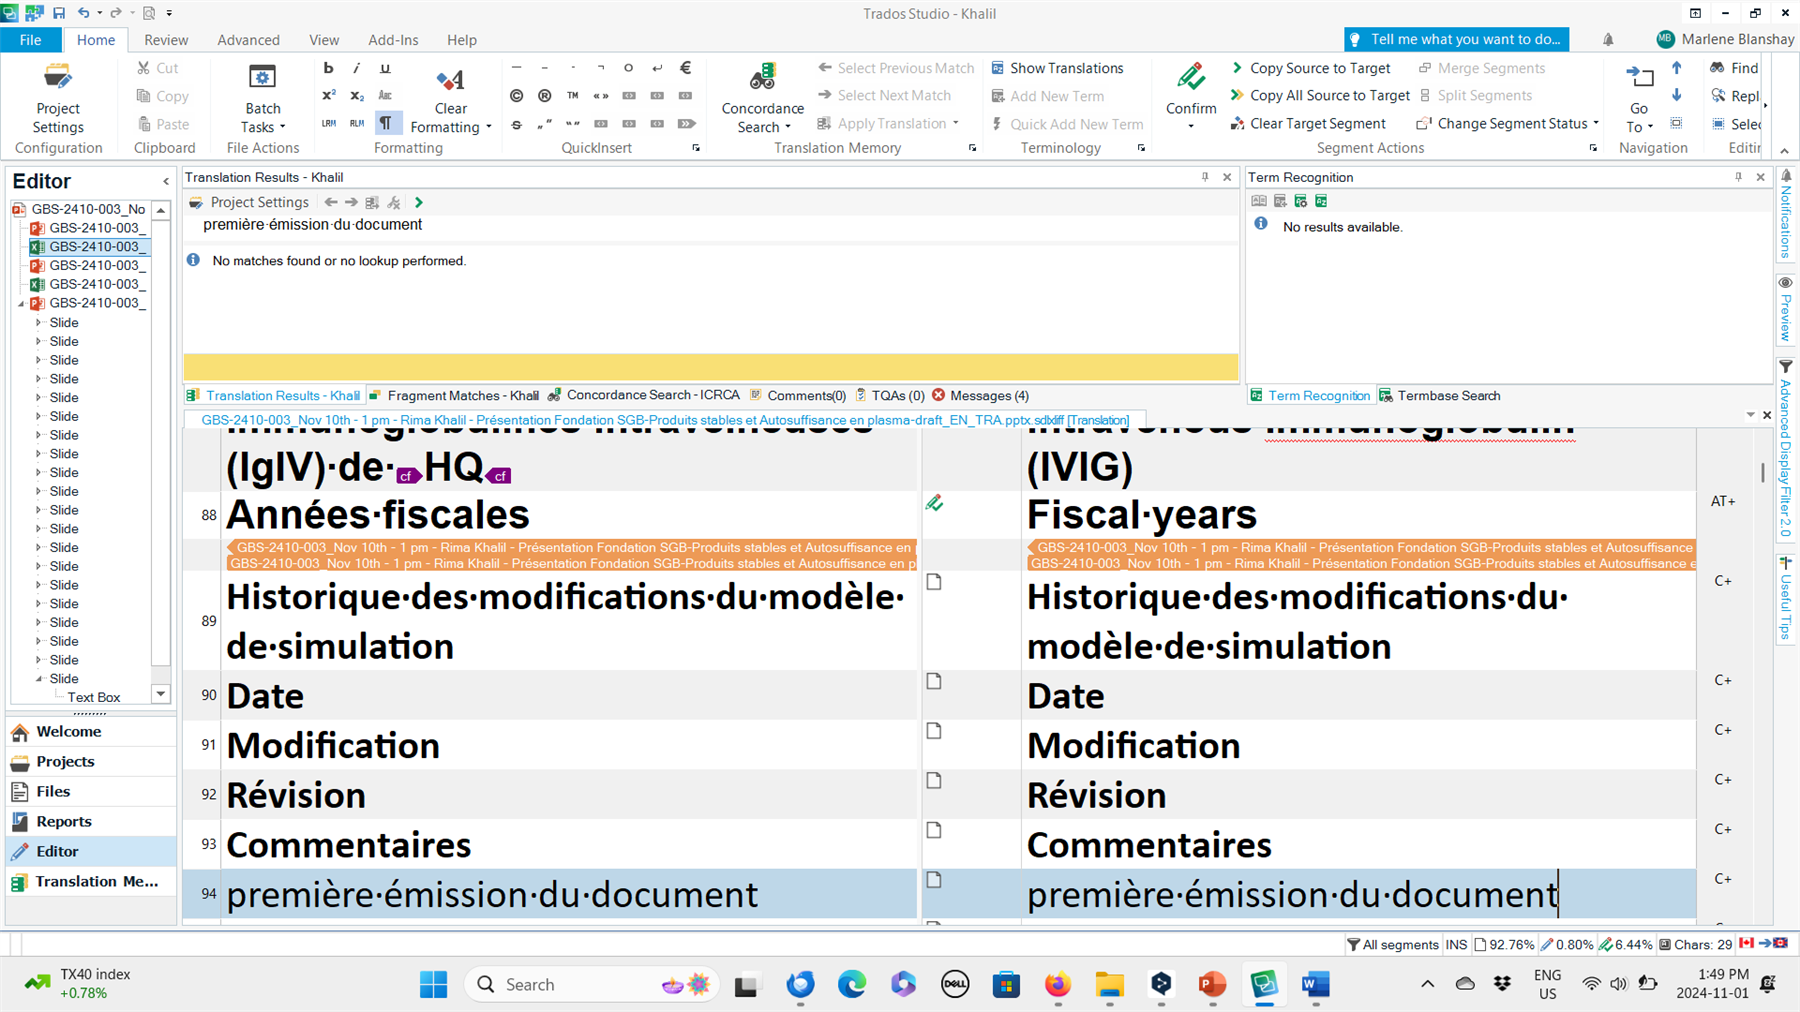Click Clear Target Segment
Viewport: 1800px width, 1012px height.
[1307, 124]
